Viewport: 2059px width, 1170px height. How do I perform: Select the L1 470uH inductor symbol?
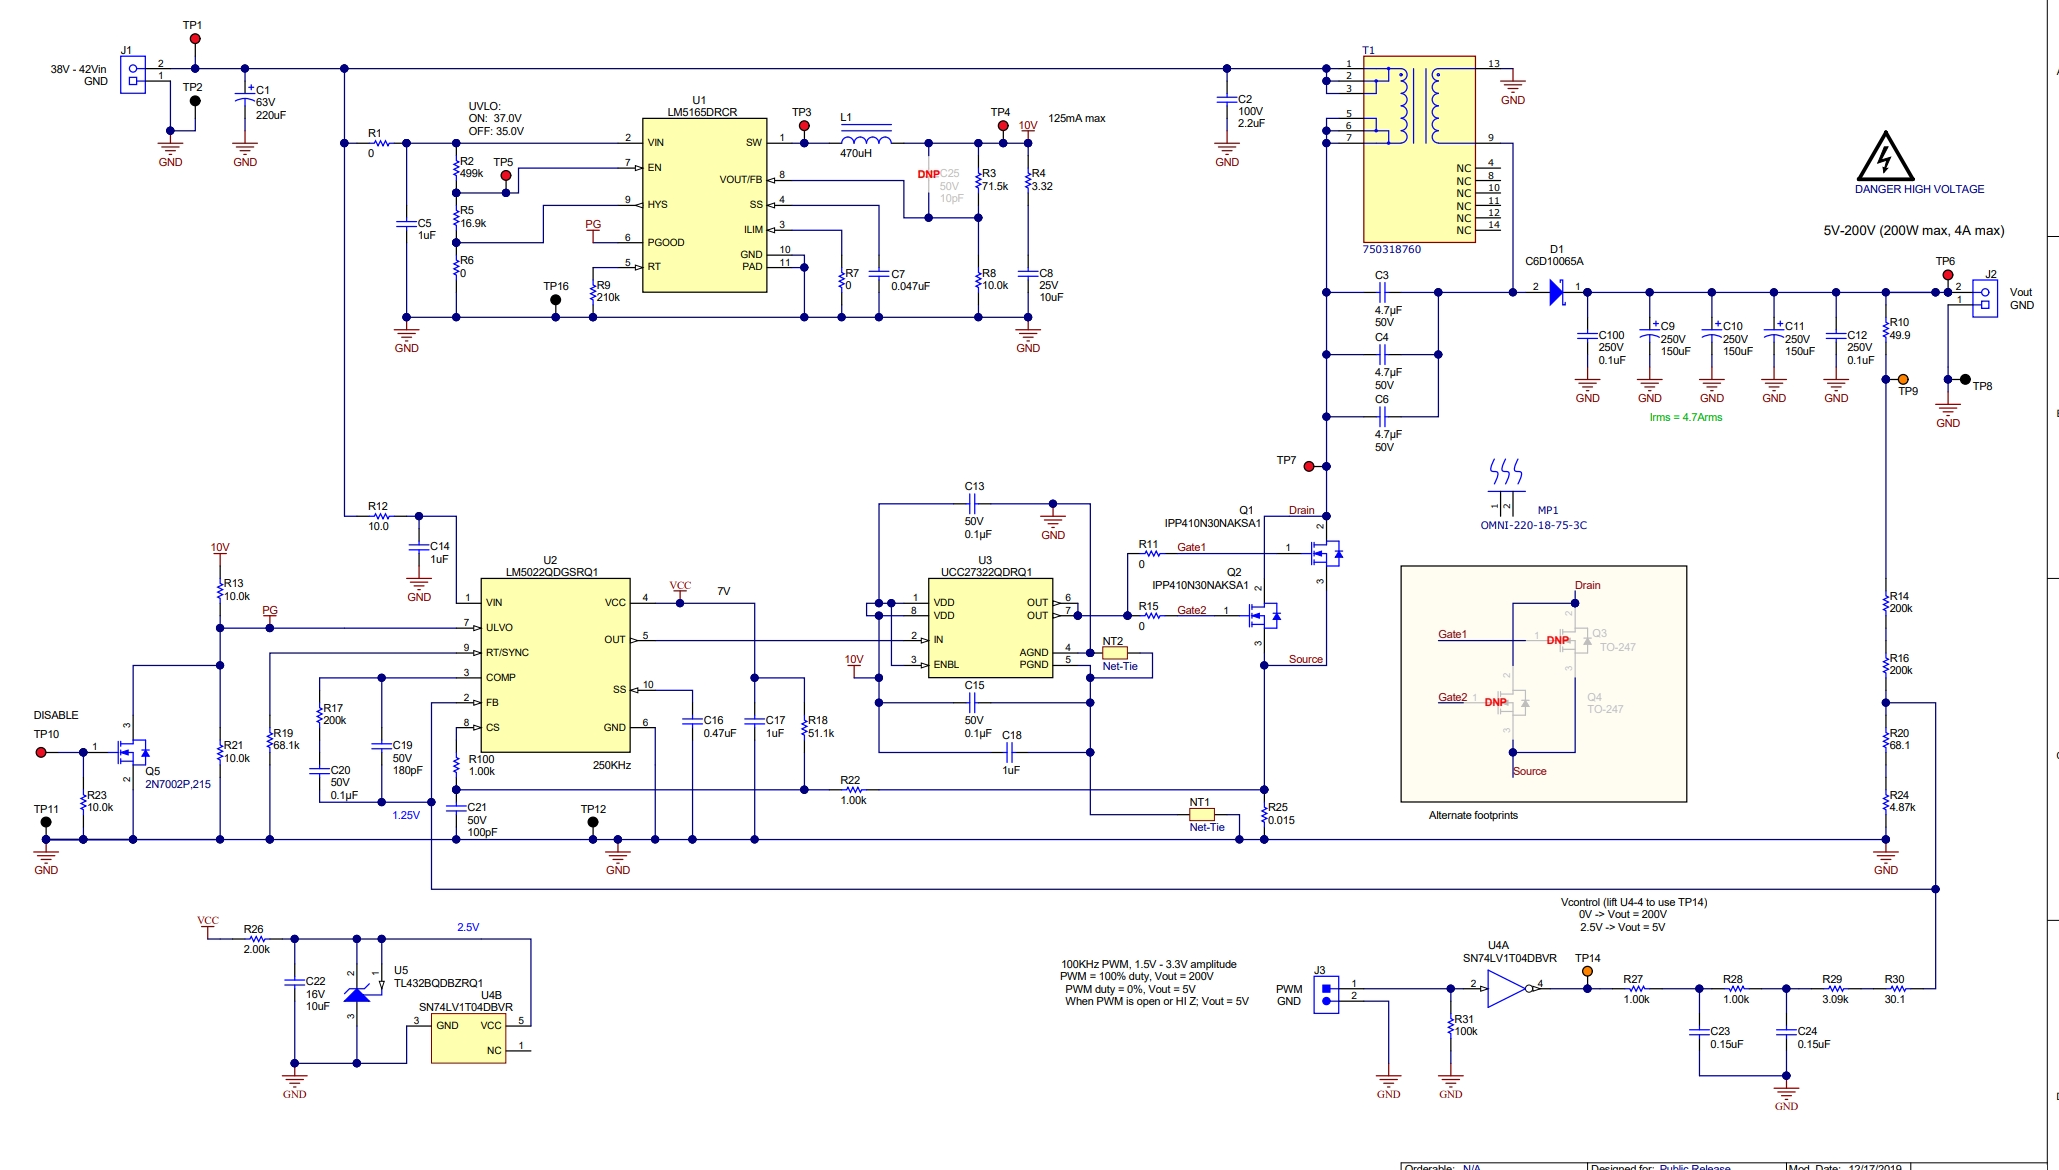866,138
